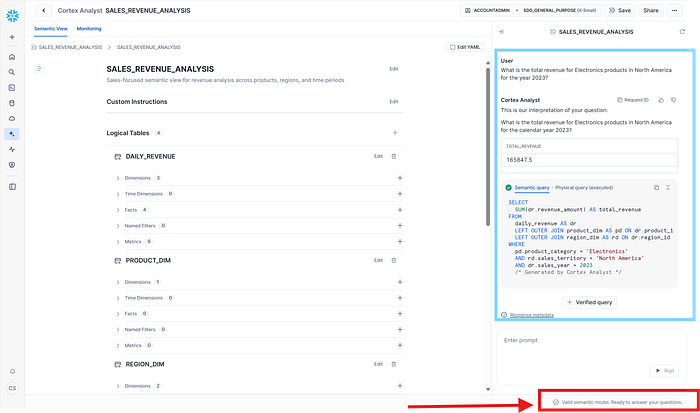Screen dimensions: 700x413
Task: Run the prompt with Run button
Action: [665, 371]
